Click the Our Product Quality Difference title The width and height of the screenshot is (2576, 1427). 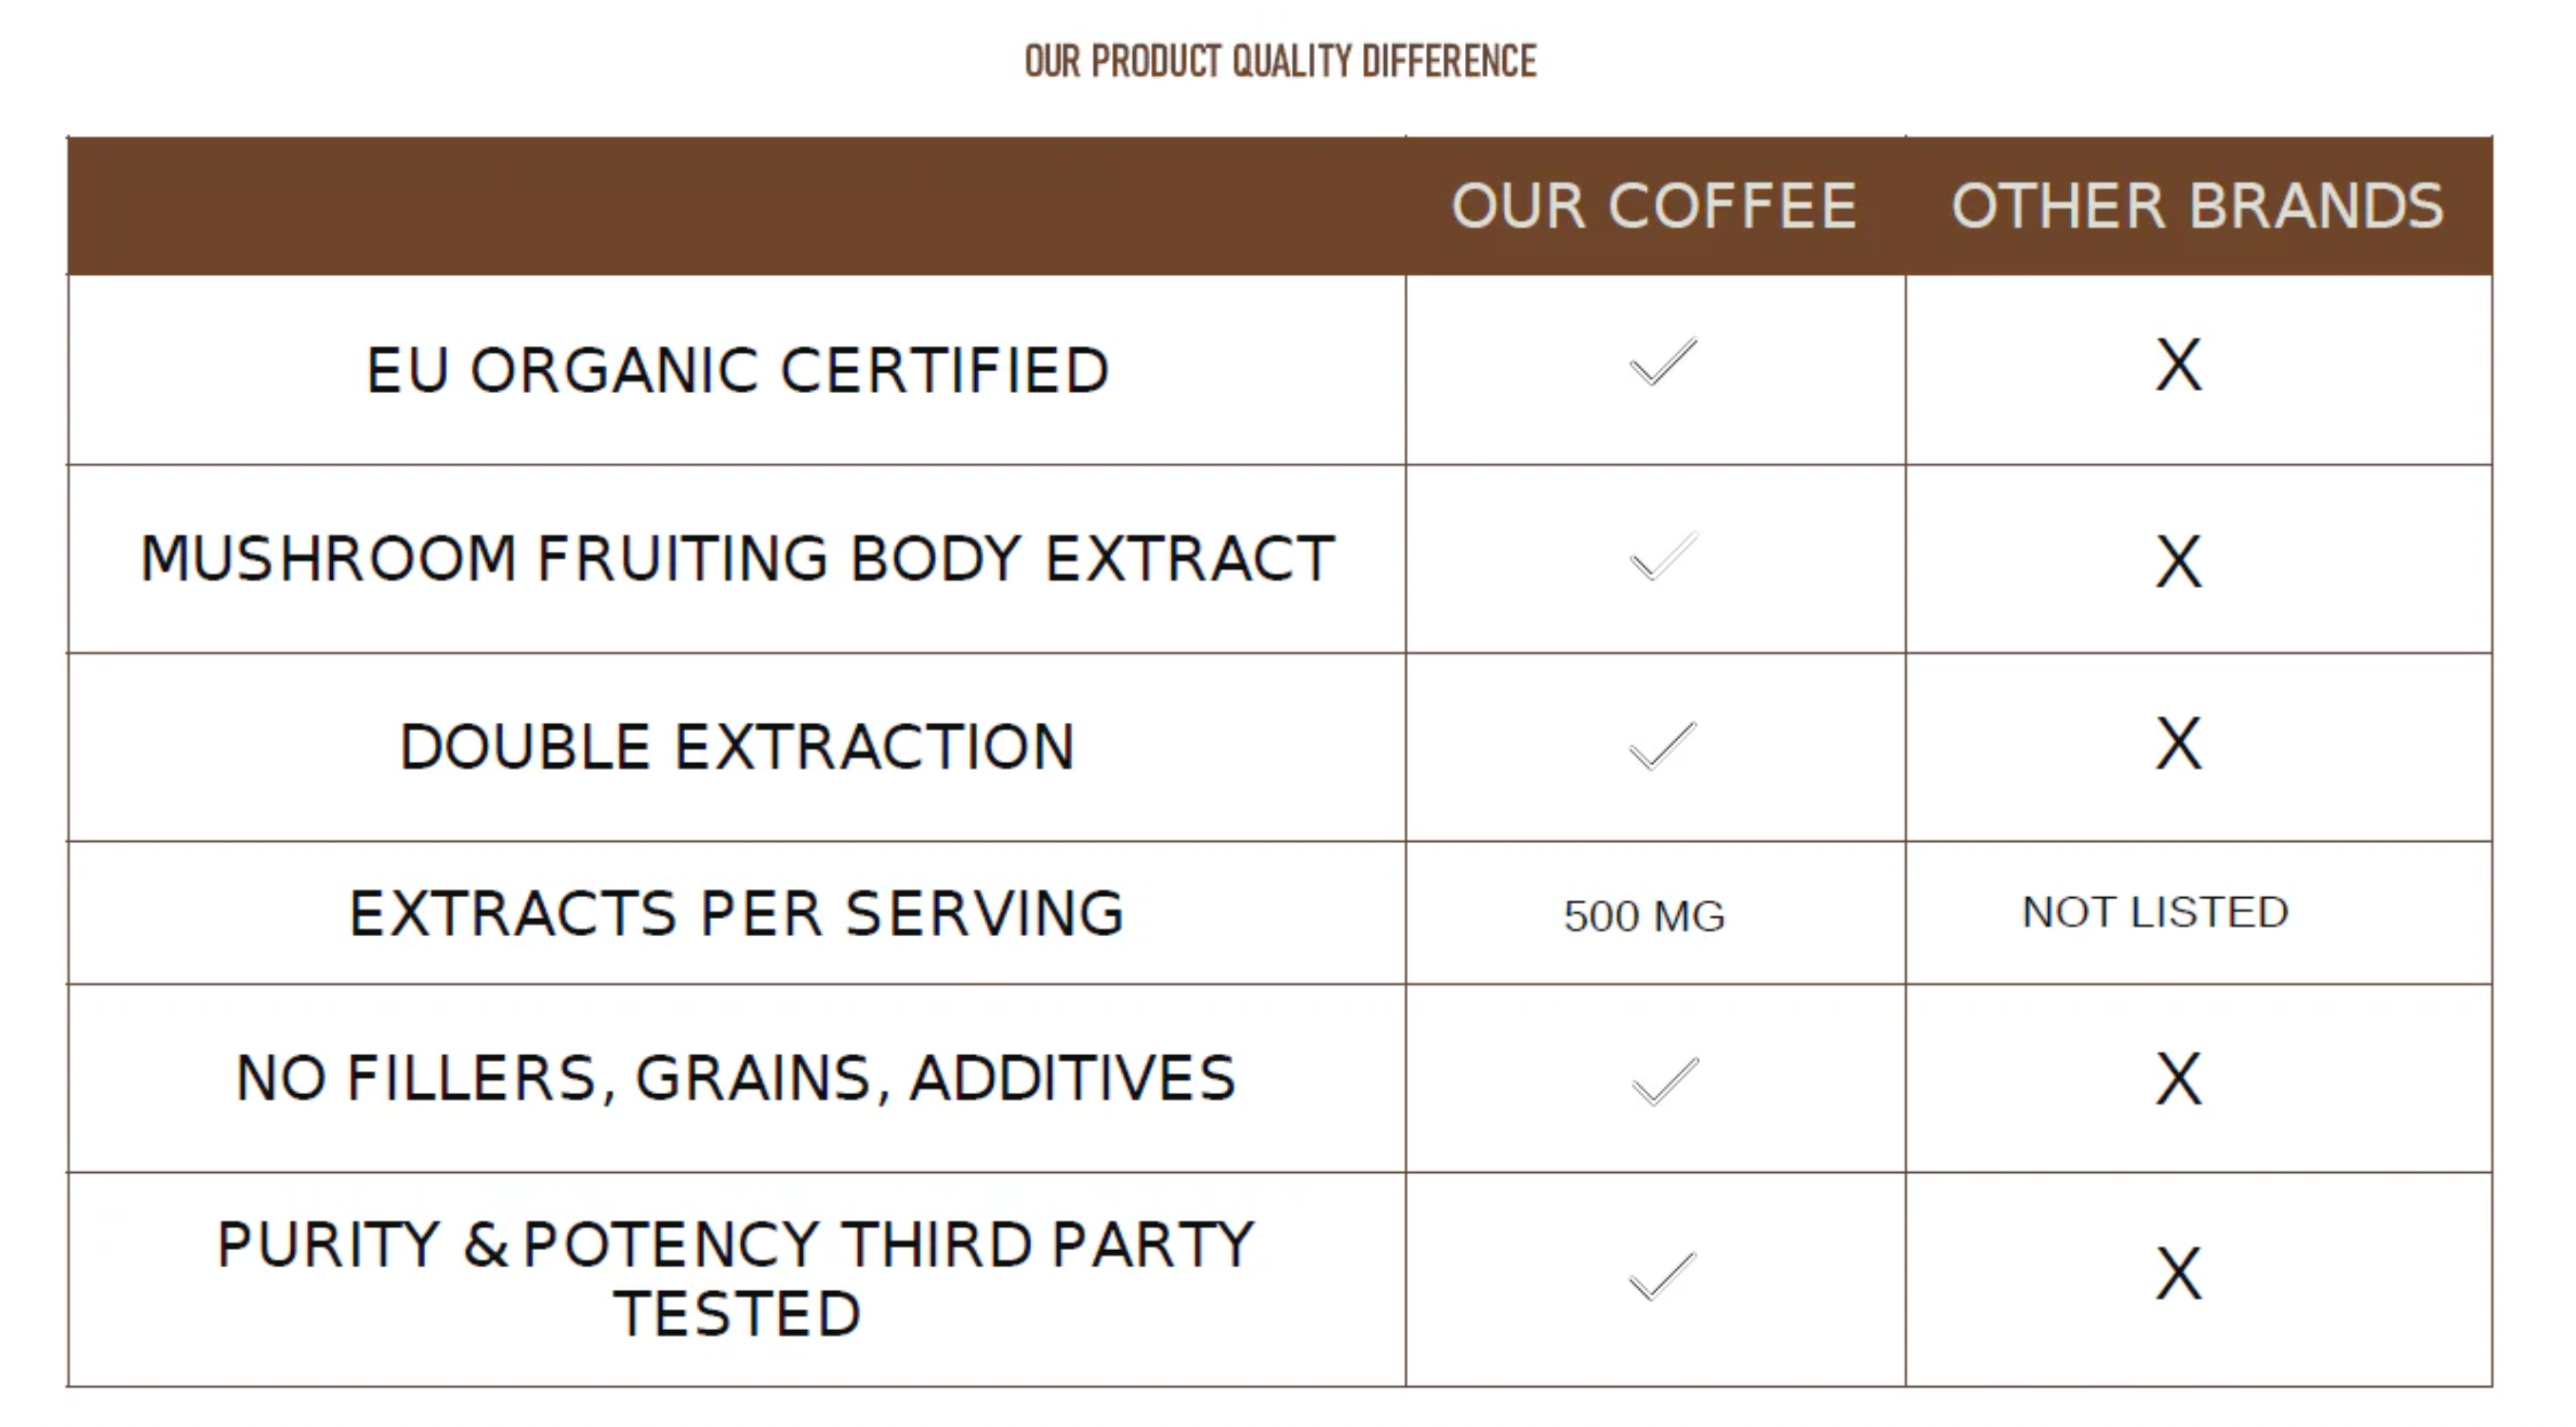[x=1280, y=61]
